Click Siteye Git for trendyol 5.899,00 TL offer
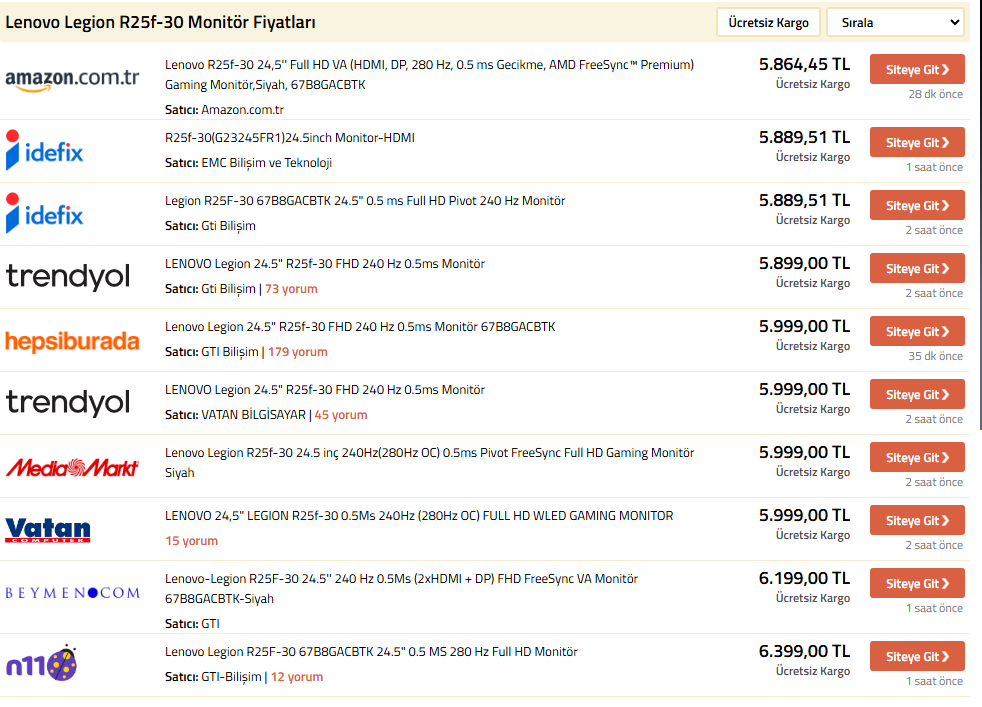982x707 pixels. pyautogui.click(x=917, y=269)
